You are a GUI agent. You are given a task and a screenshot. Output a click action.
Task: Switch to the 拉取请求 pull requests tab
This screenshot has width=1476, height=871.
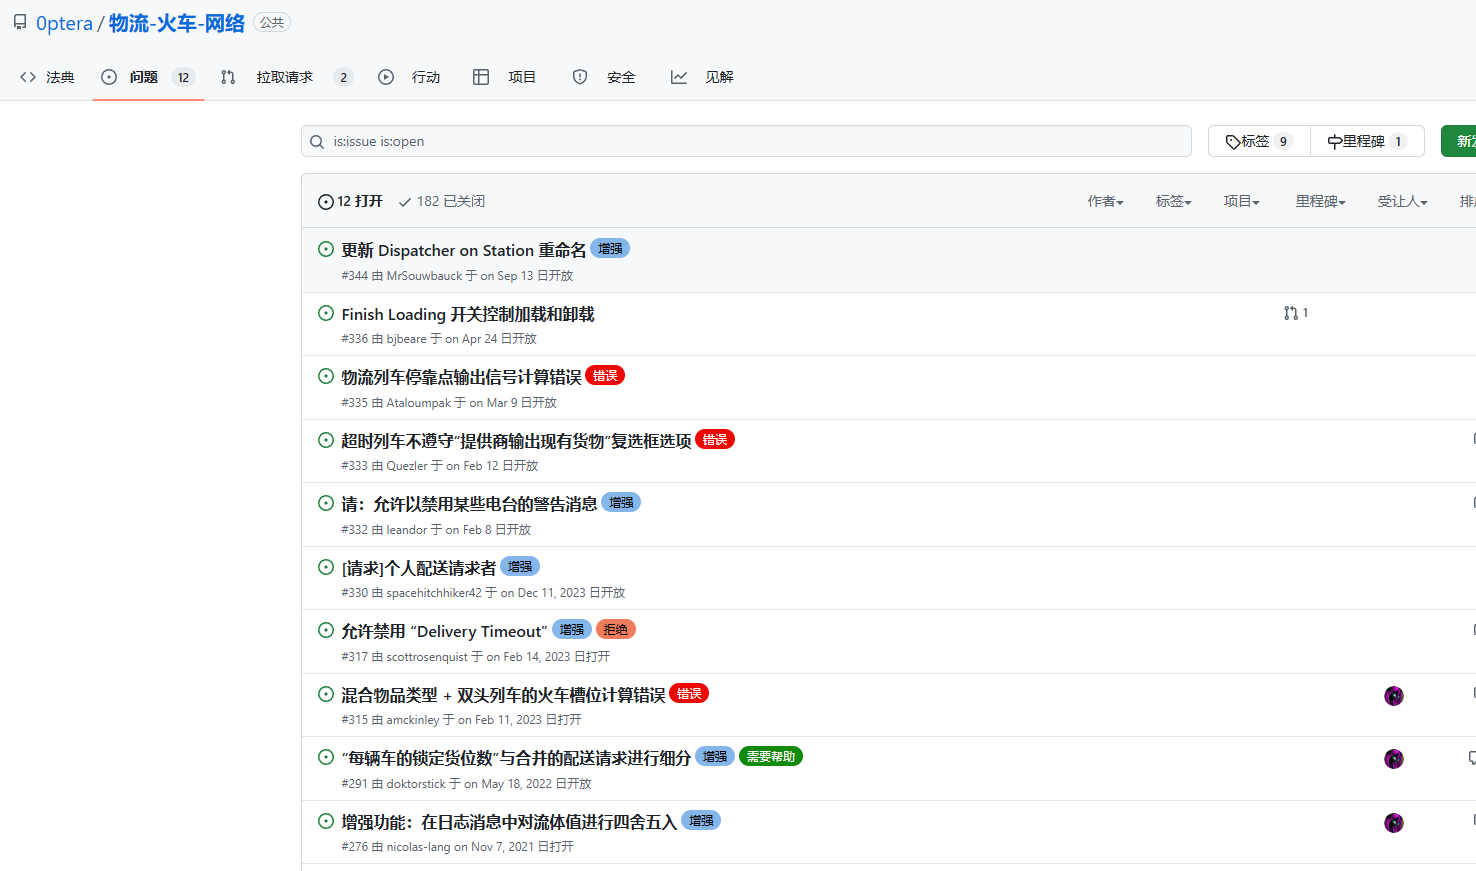tap(285, 77)
